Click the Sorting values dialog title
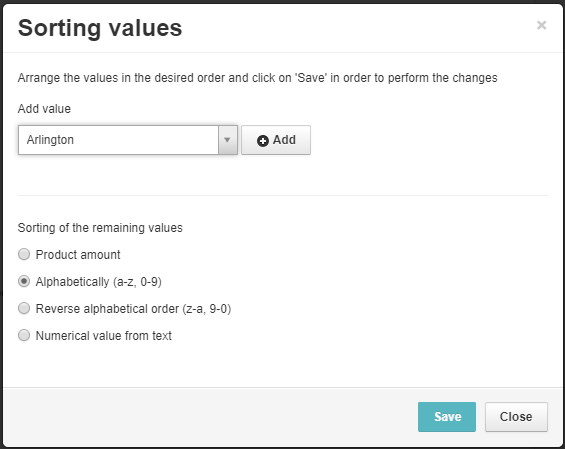Image resolution: width=565 pixels, height=449 pixels. pyautogui.click(x=100, y=28)
